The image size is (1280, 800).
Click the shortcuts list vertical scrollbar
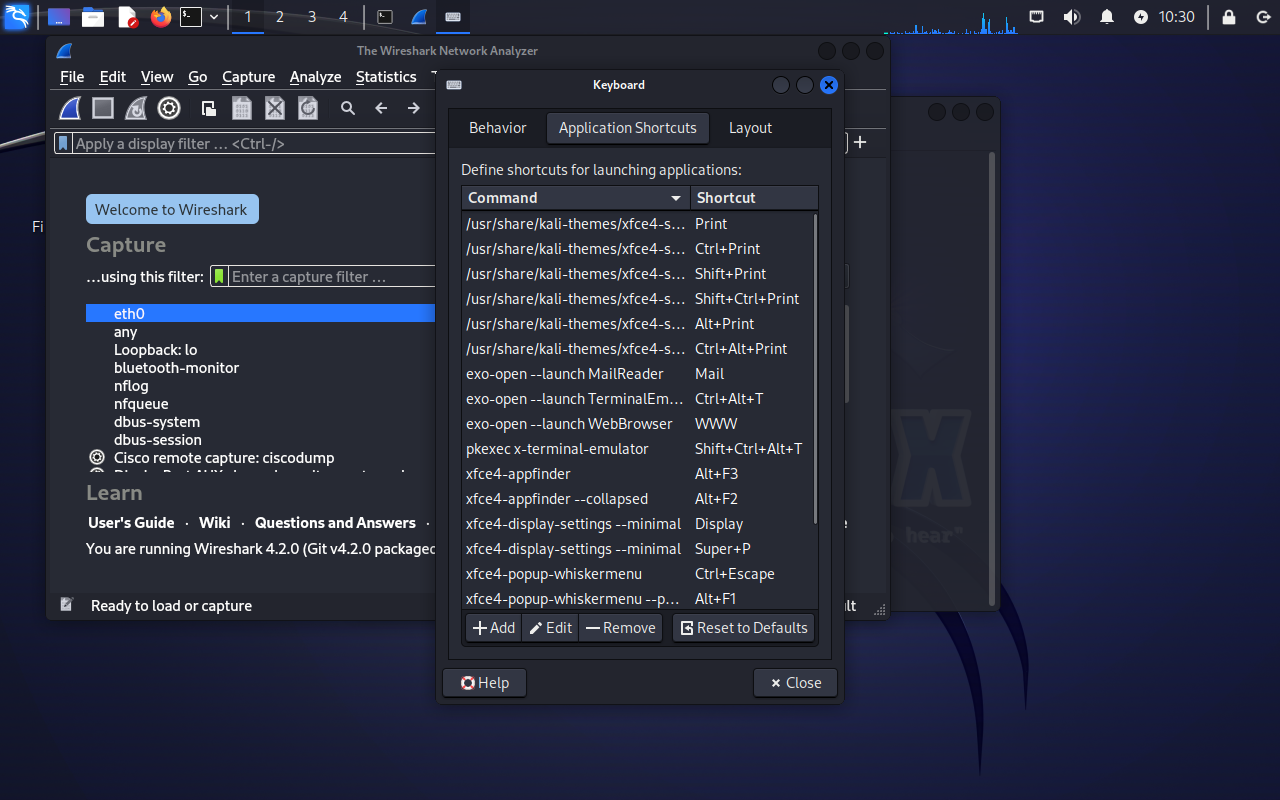click(815, 370)
